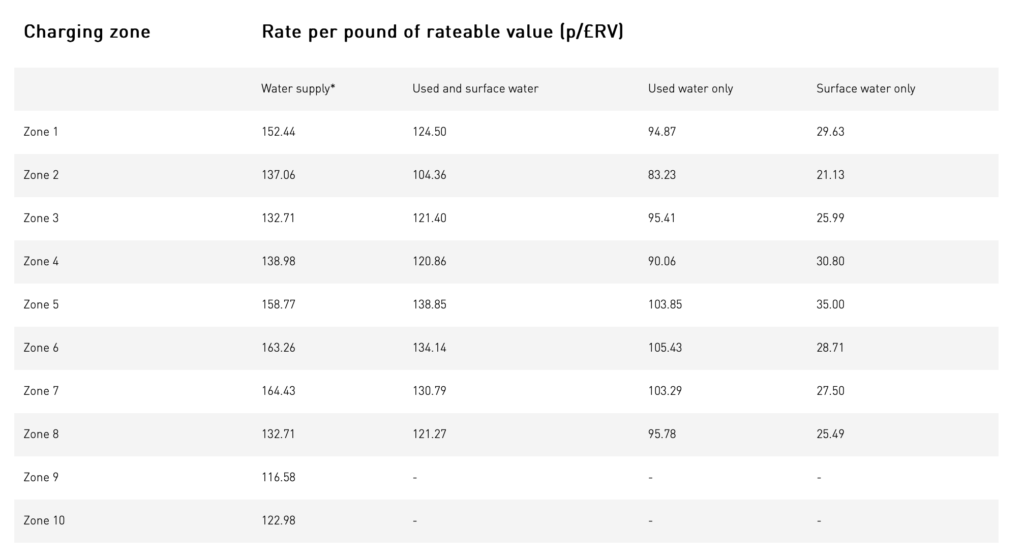Click Zone 6 water supply value 163.26

[x=278, y=348]
